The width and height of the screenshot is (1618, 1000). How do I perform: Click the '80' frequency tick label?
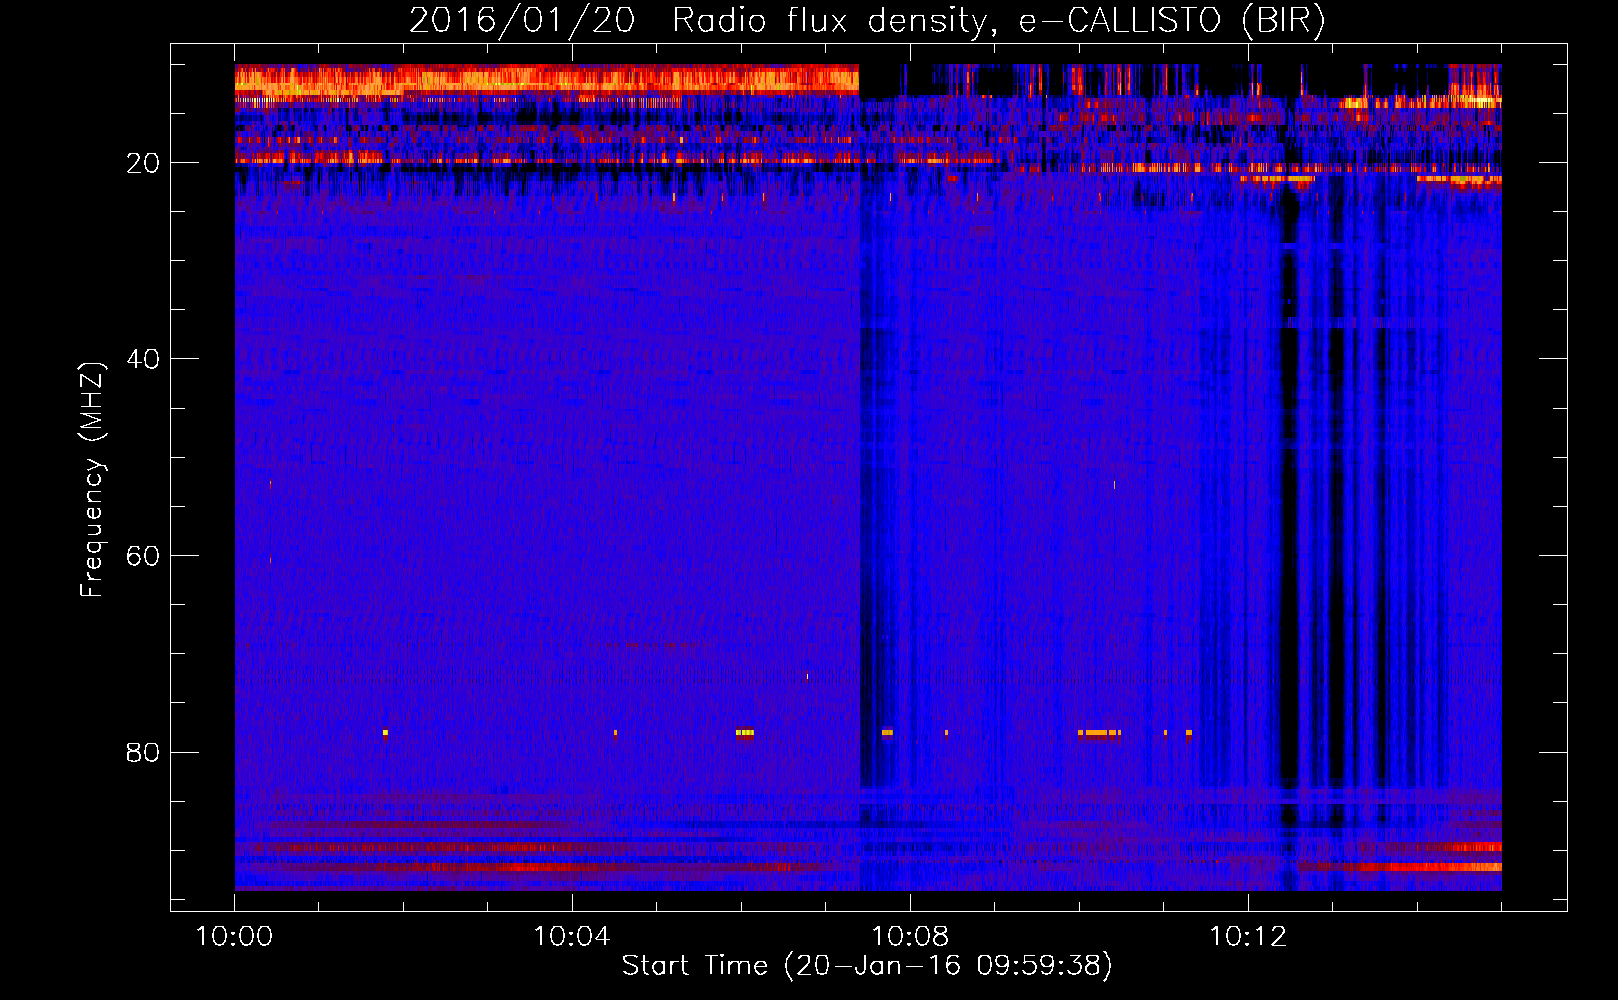[144, 752]
